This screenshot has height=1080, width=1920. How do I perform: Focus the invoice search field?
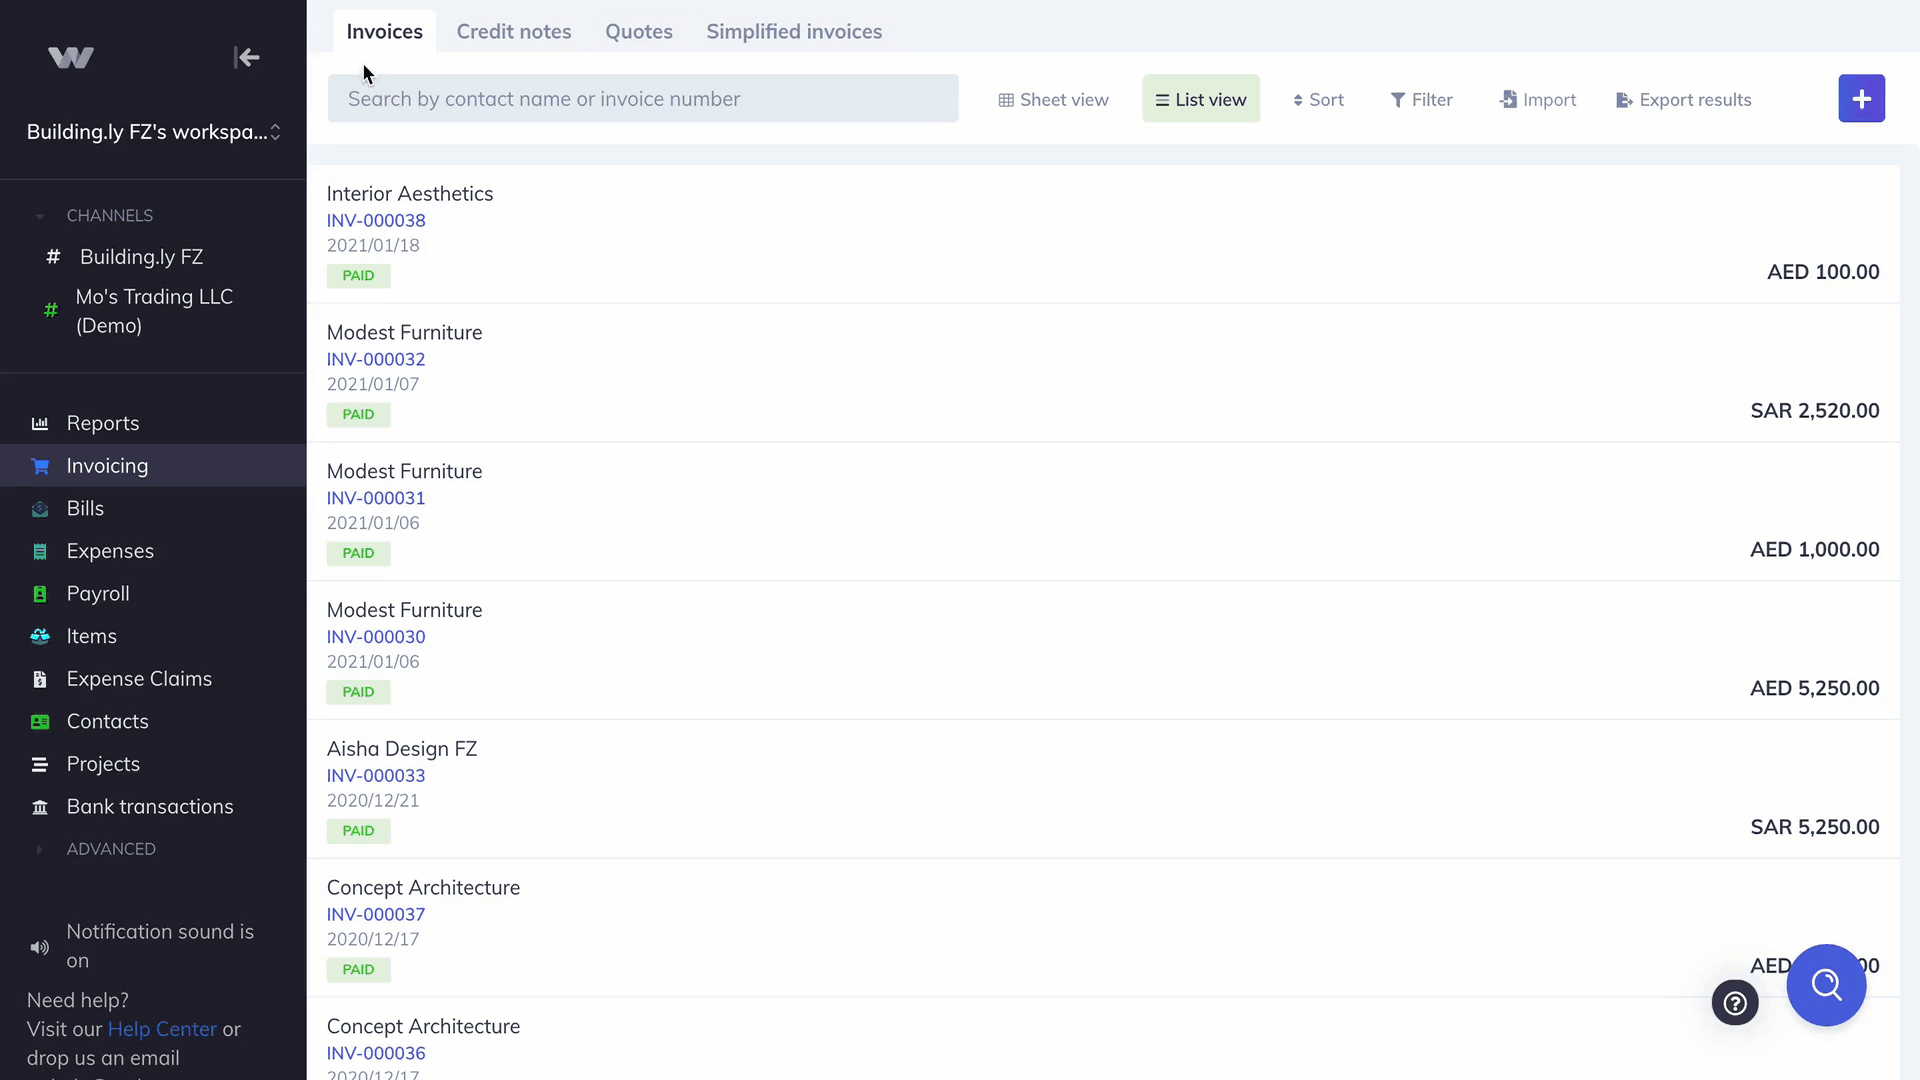click(643, 98)
